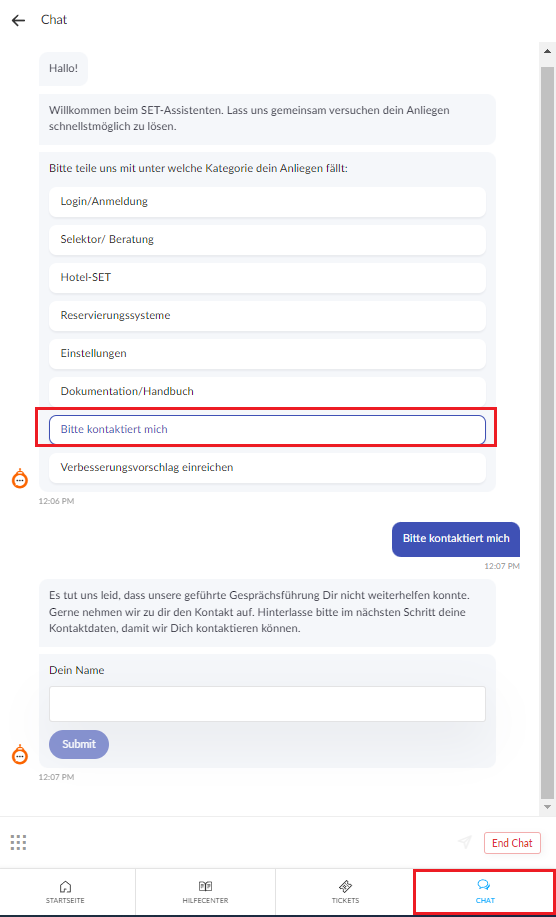Click the End Chat button

[512, 843]
